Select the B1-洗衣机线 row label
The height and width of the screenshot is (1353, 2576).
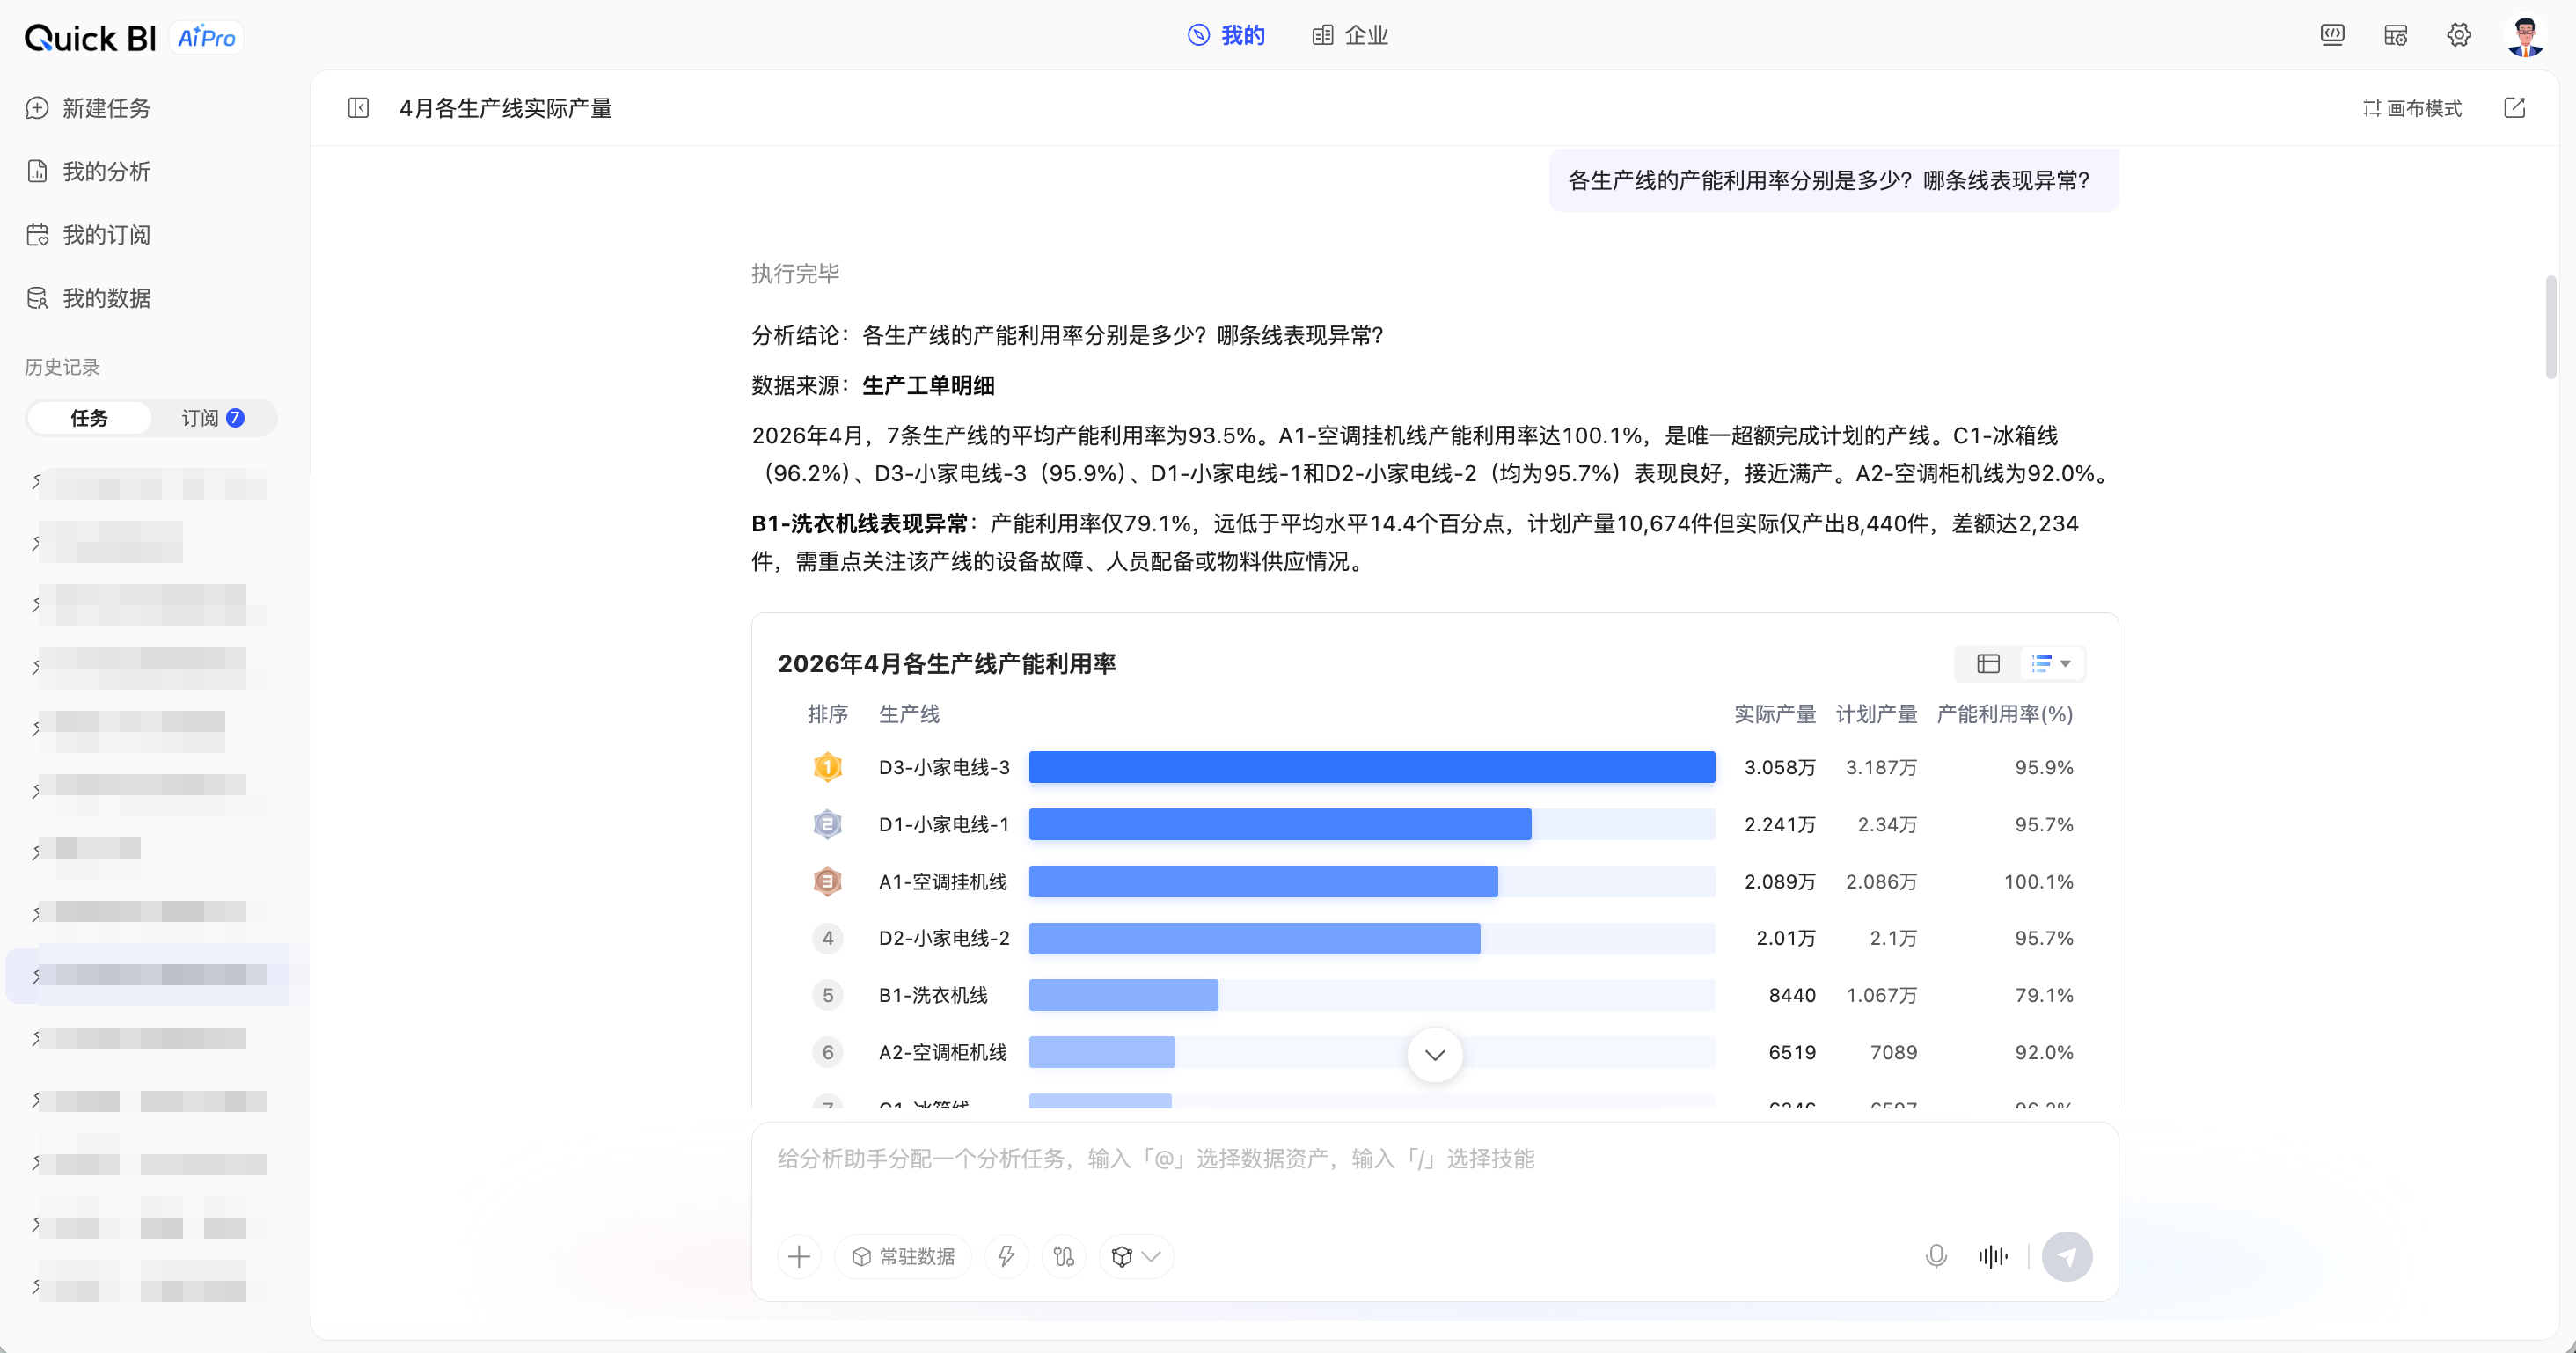[x=933, y=995]
